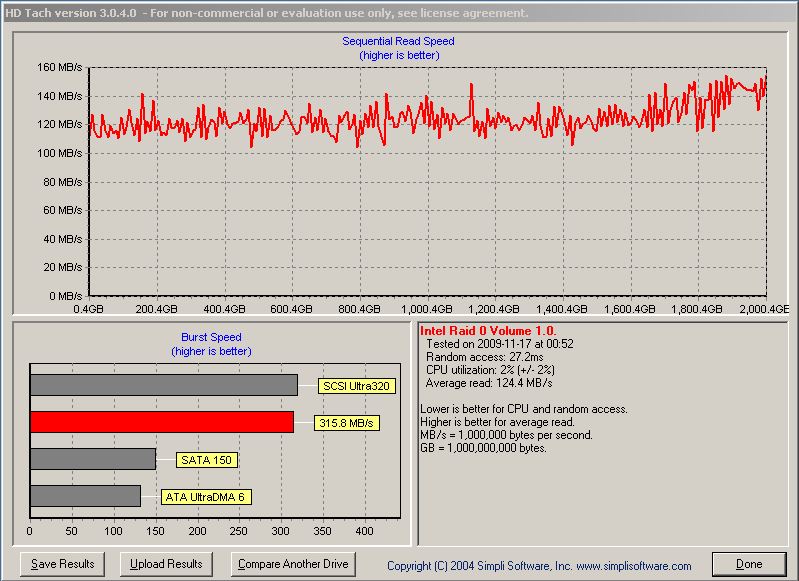Select the Intel Raid 0 Volume heading
This screenshot has height=581, width=799.
pyautogui.click(x=488, y=330)
